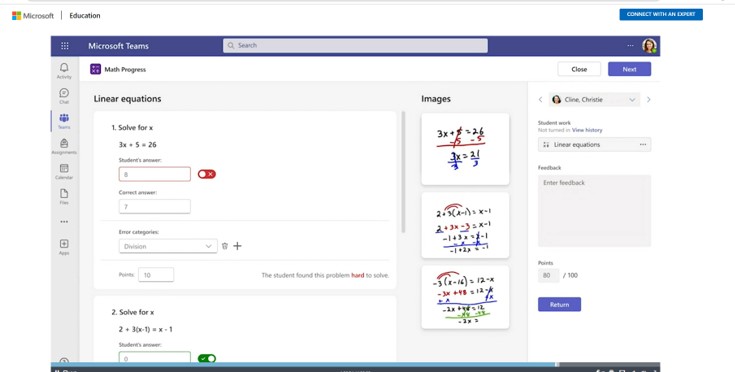The image size is (735, 372).
Task: Click the Math Progress app icon
Action: pyautogui.click(x=96, y=69)
